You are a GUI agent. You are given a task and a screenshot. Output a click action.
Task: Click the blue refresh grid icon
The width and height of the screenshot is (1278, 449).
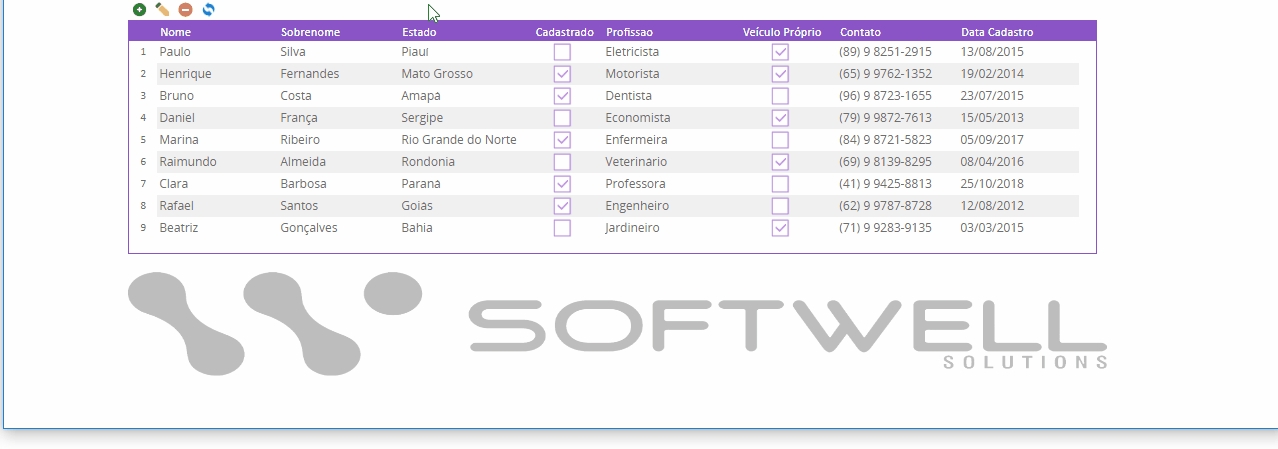(x=208, y=10)
